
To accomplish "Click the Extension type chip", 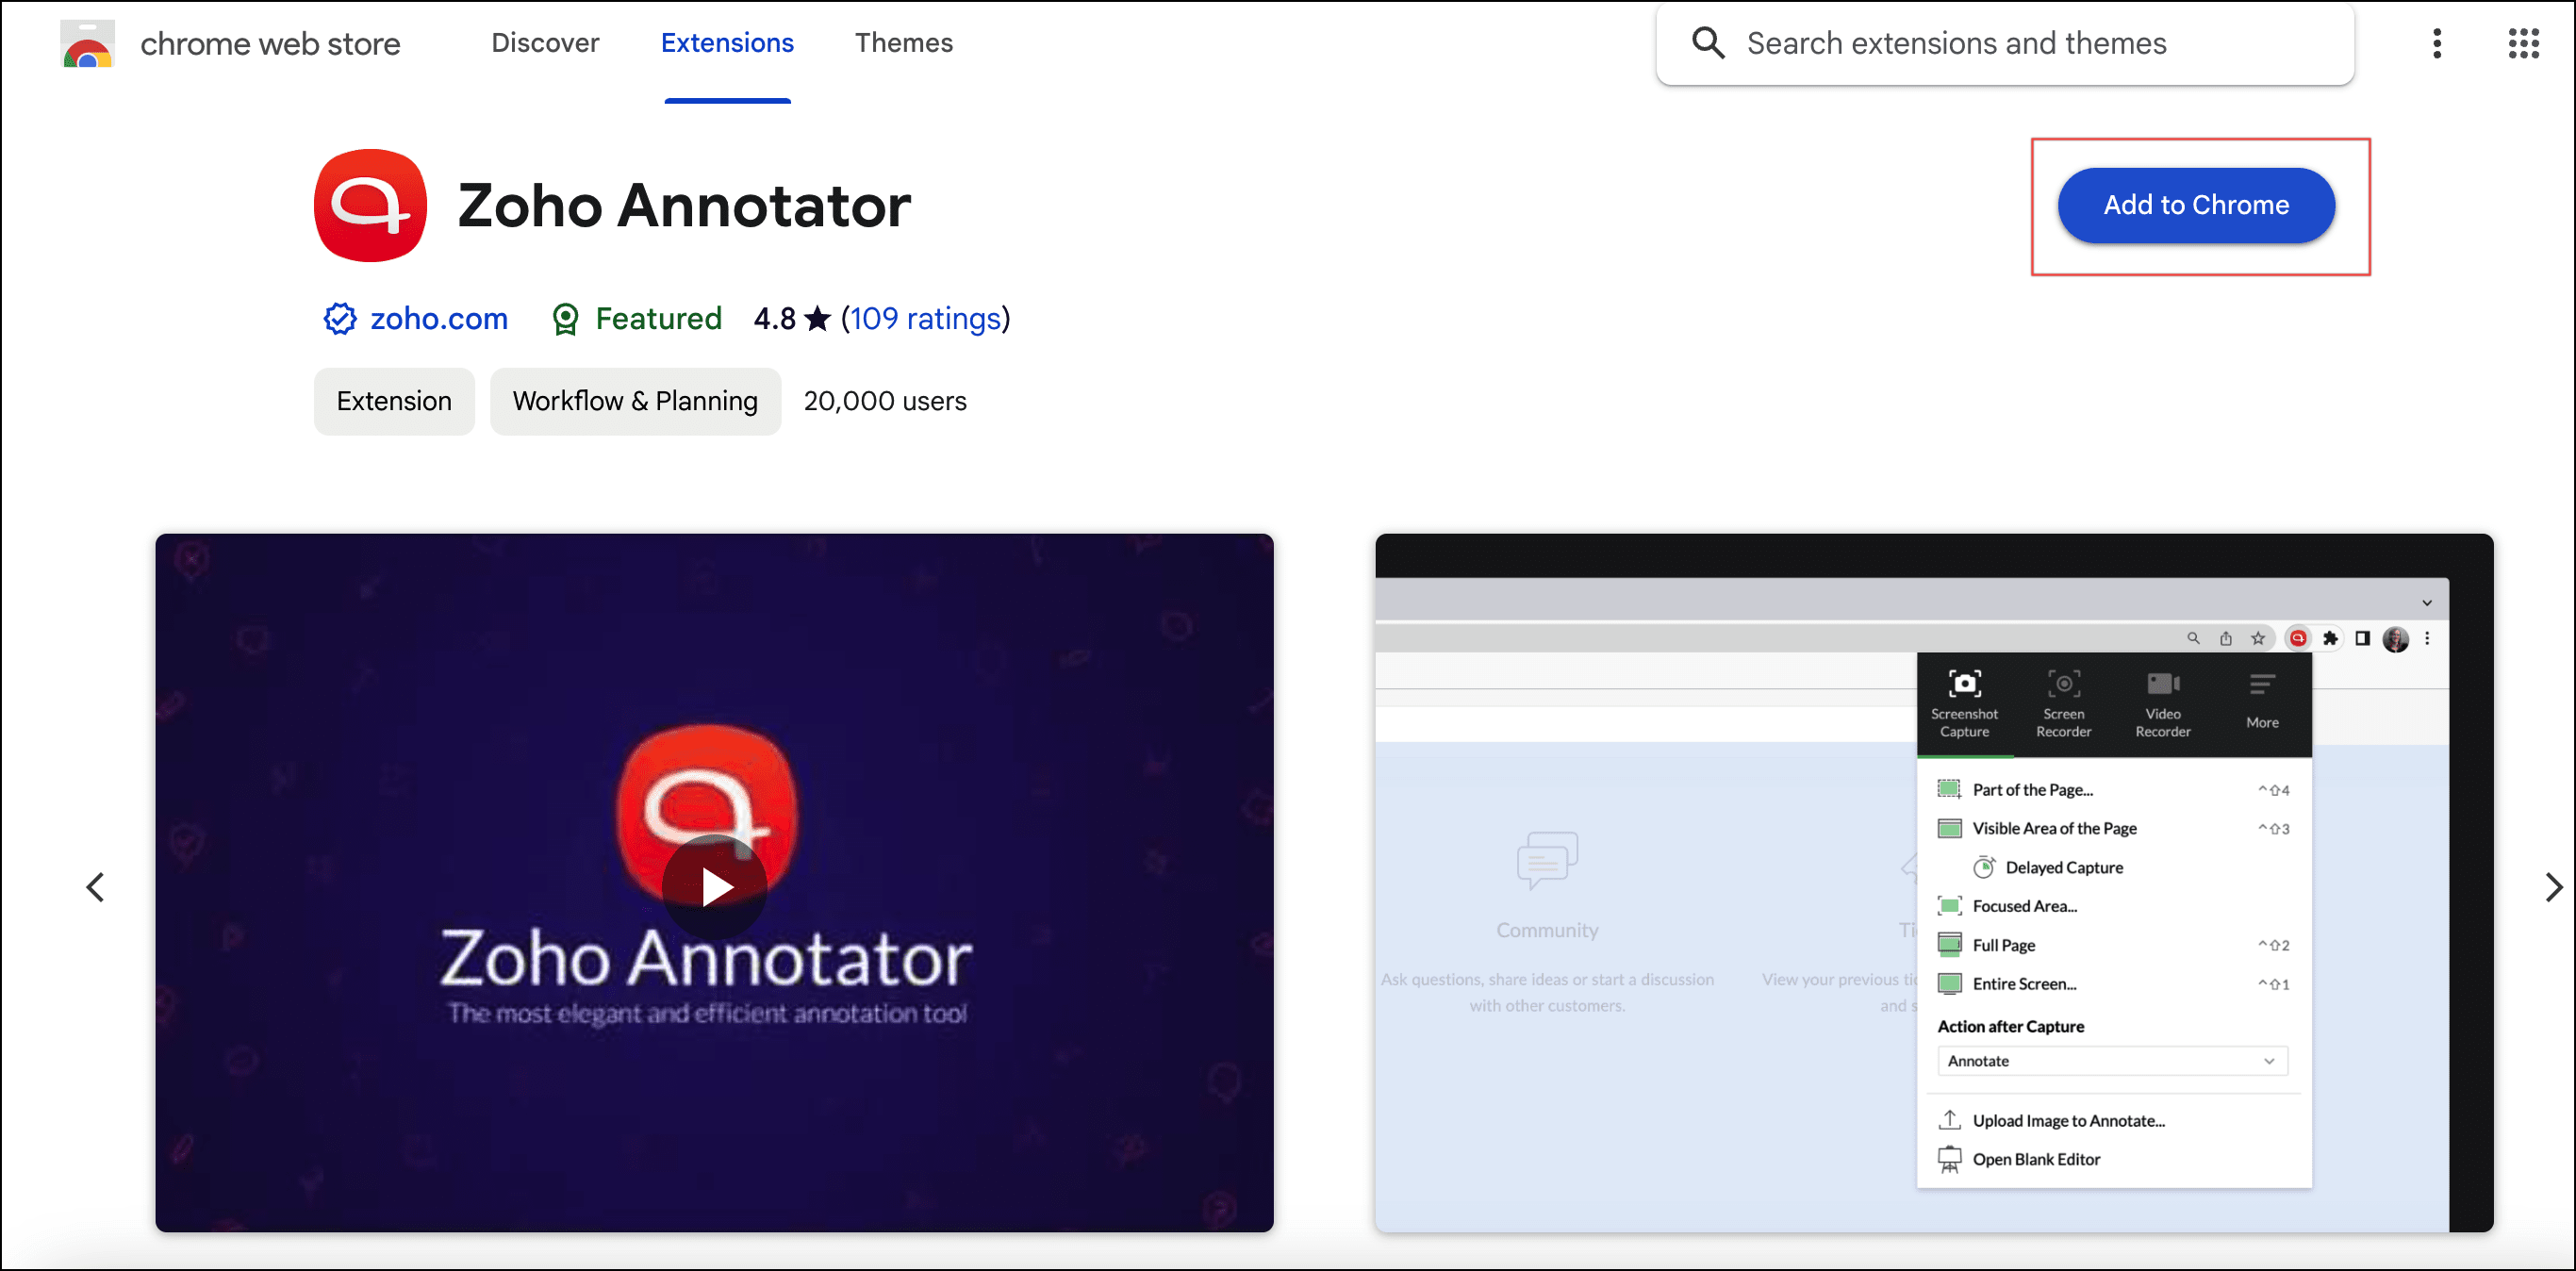I will coord(393,401).
